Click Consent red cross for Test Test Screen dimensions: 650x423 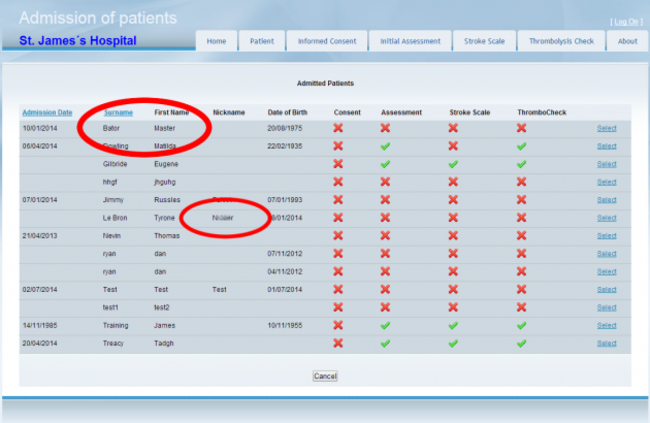tap(338, 289)
